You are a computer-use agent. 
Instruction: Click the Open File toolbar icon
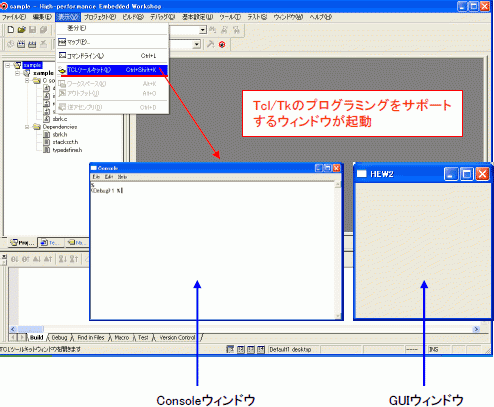[x=22, y=30]
